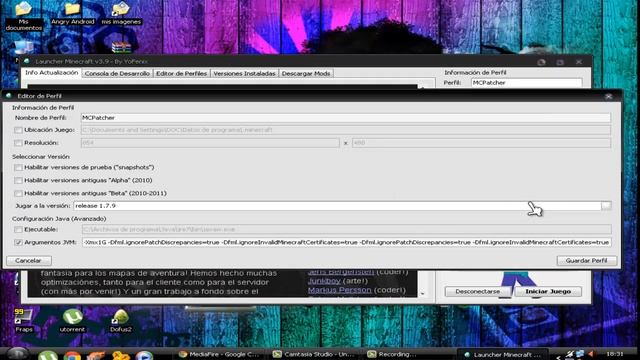Click the resolution height field

(482, 143)
